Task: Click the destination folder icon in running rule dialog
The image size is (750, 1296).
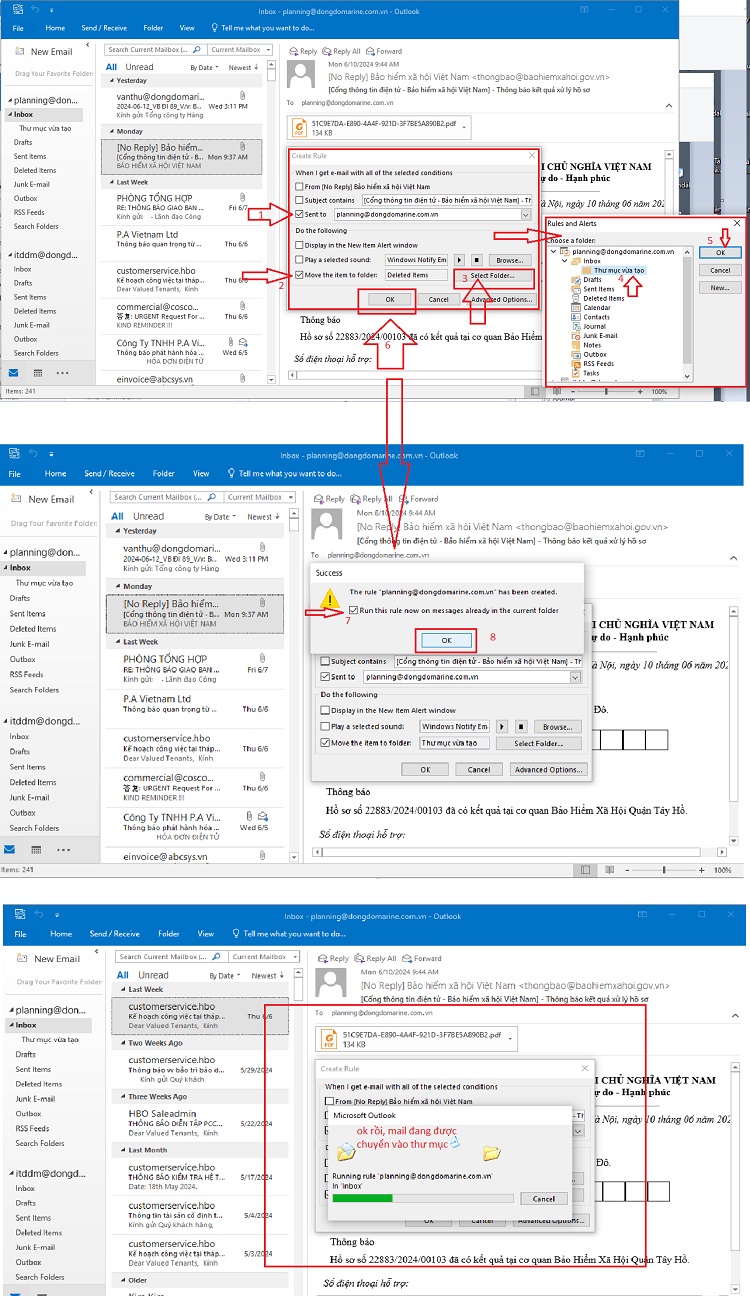Action: pyautogui.click(x=491, y=1153)
